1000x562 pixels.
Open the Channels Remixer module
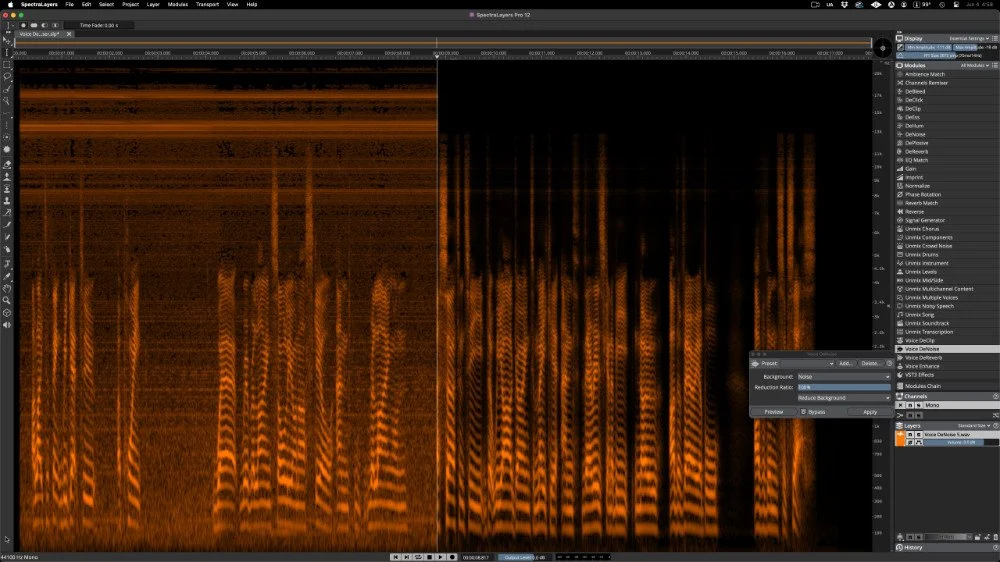tap(926, 83)
